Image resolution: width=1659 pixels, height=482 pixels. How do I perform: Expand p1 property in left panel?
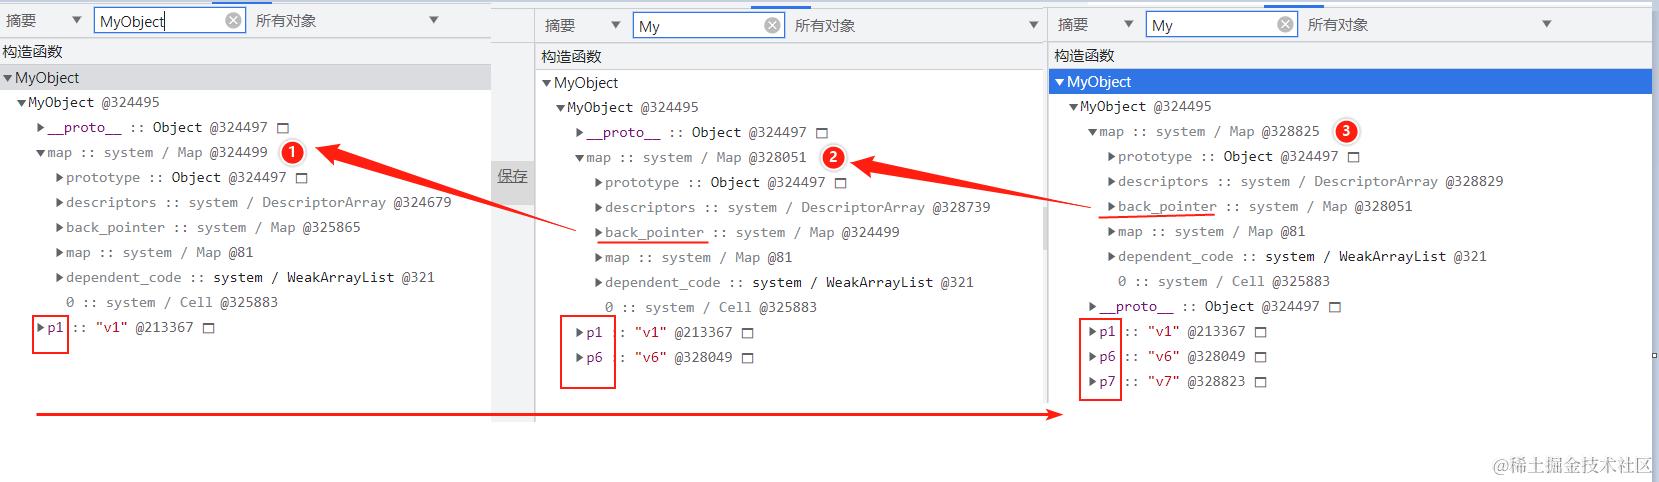coord(40,328)
